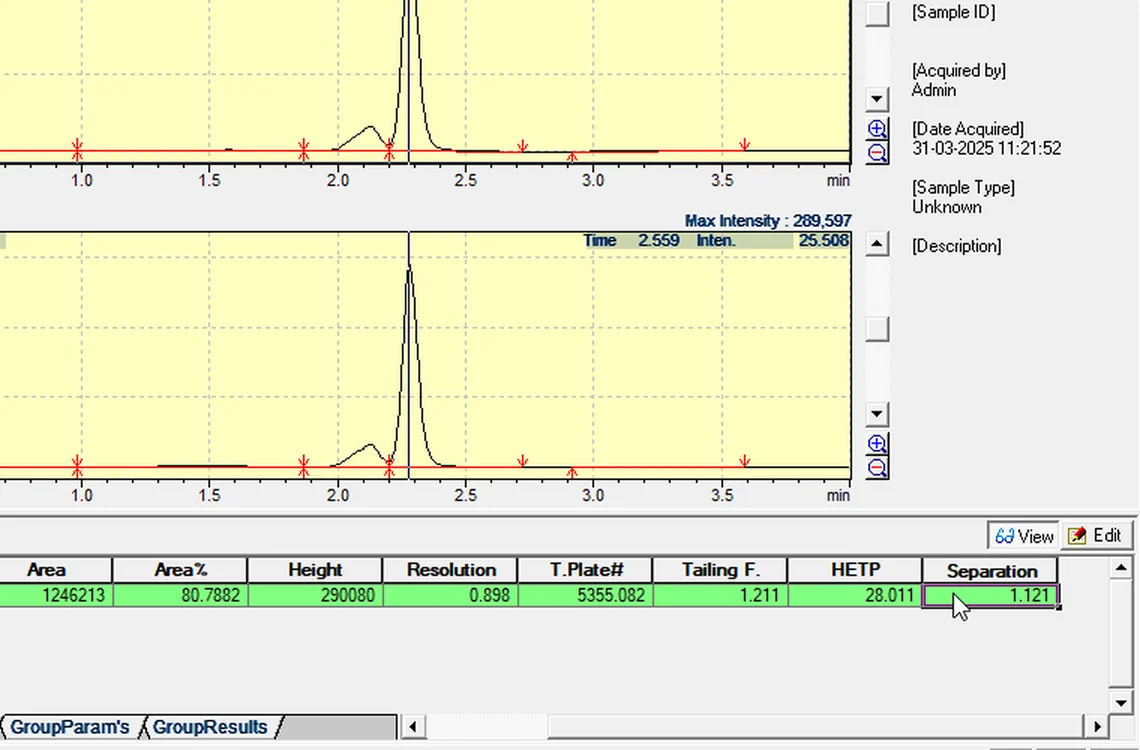The image size is (1140, 750).
Task: Click Resolution cell value 0.898
Action: point(451,595)
